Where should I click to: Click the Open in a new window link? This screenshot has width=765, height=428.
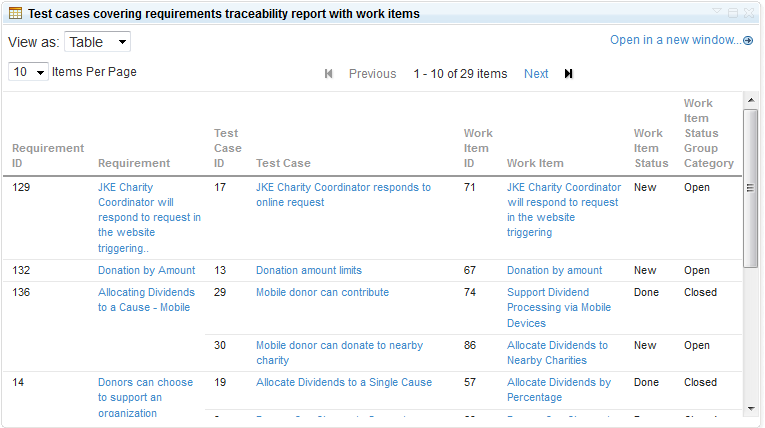click(x=681, y=40)
